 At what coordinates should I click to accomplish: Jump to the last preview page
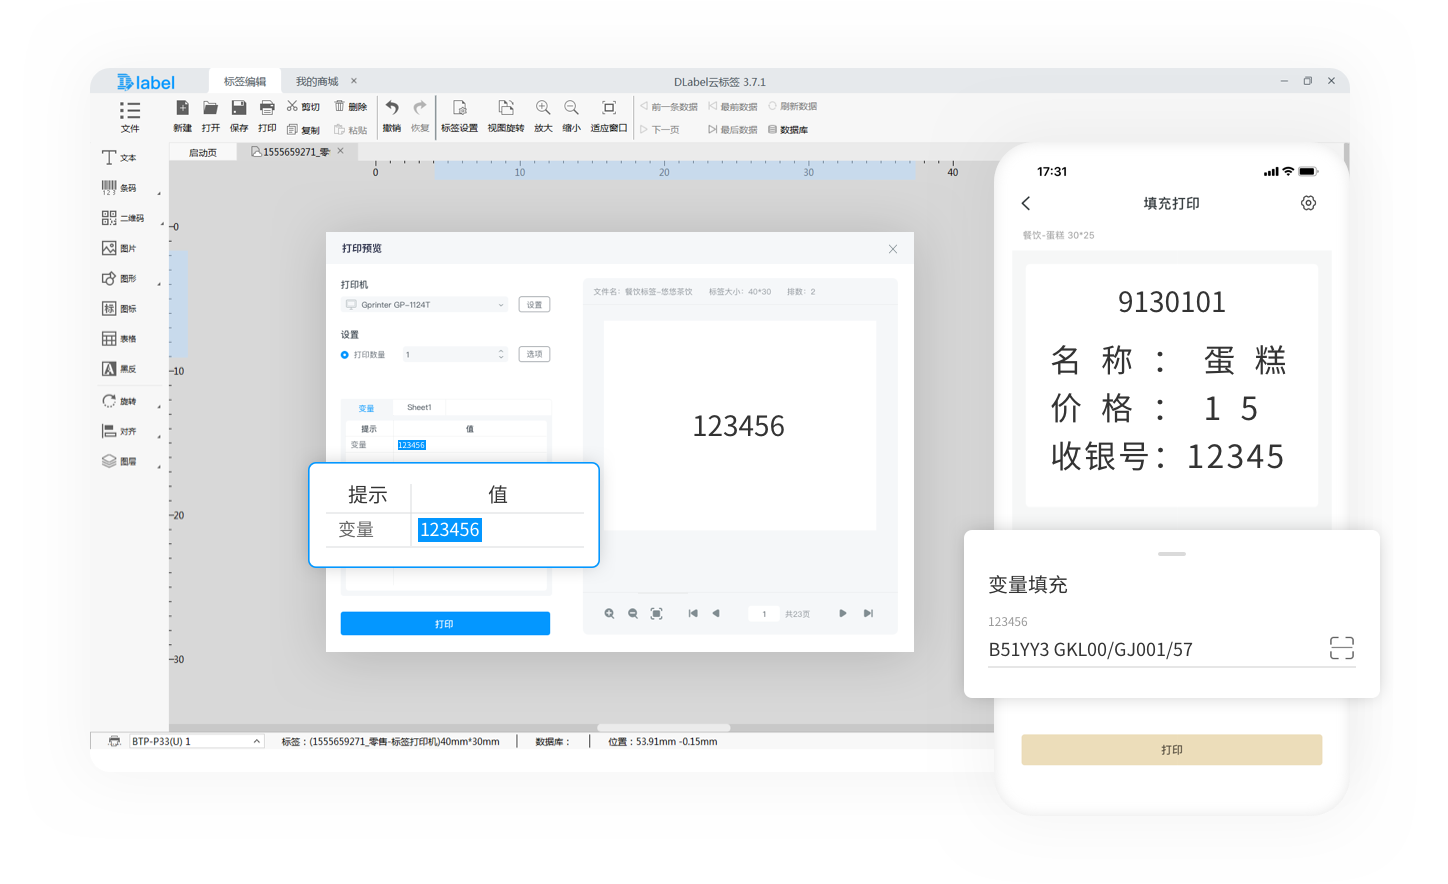(x=868, y=614)
